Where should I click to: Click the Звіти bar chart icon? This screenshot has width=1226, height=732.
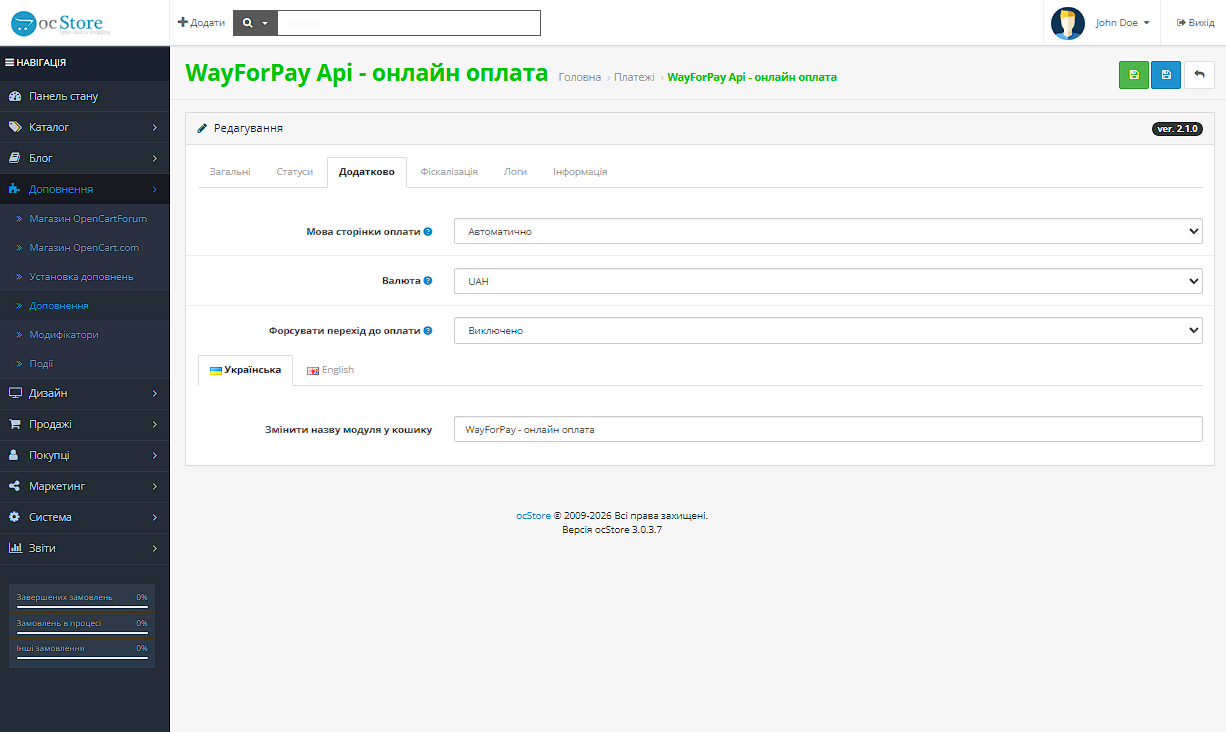coord(15,548)
